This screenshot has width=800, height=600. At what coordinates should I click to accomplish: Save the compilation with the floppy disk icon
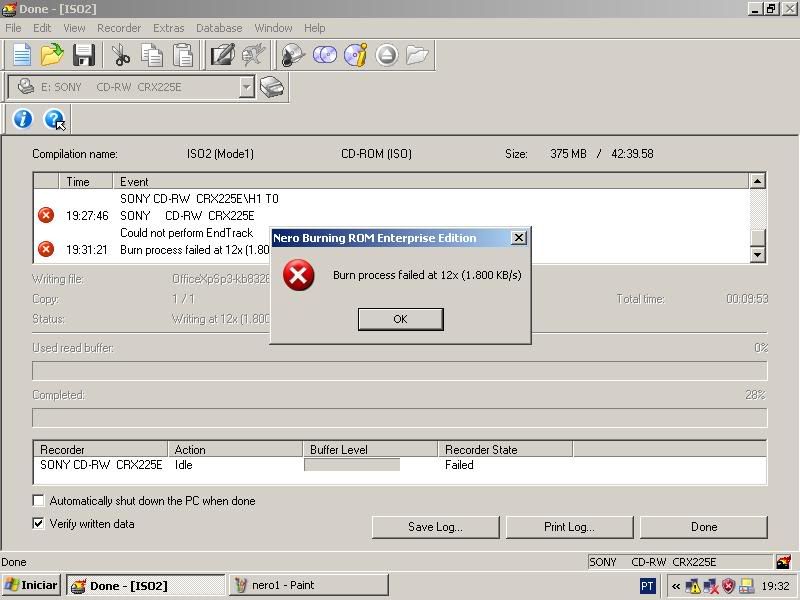(x=84, y=55)
